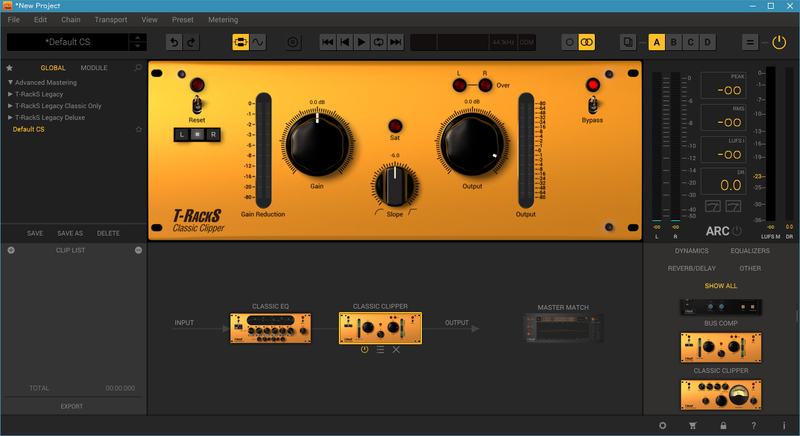Expand T-RackS Legacy Classic Only folder
This screenshot has width=800, height=436.
[x=10, y=106]
